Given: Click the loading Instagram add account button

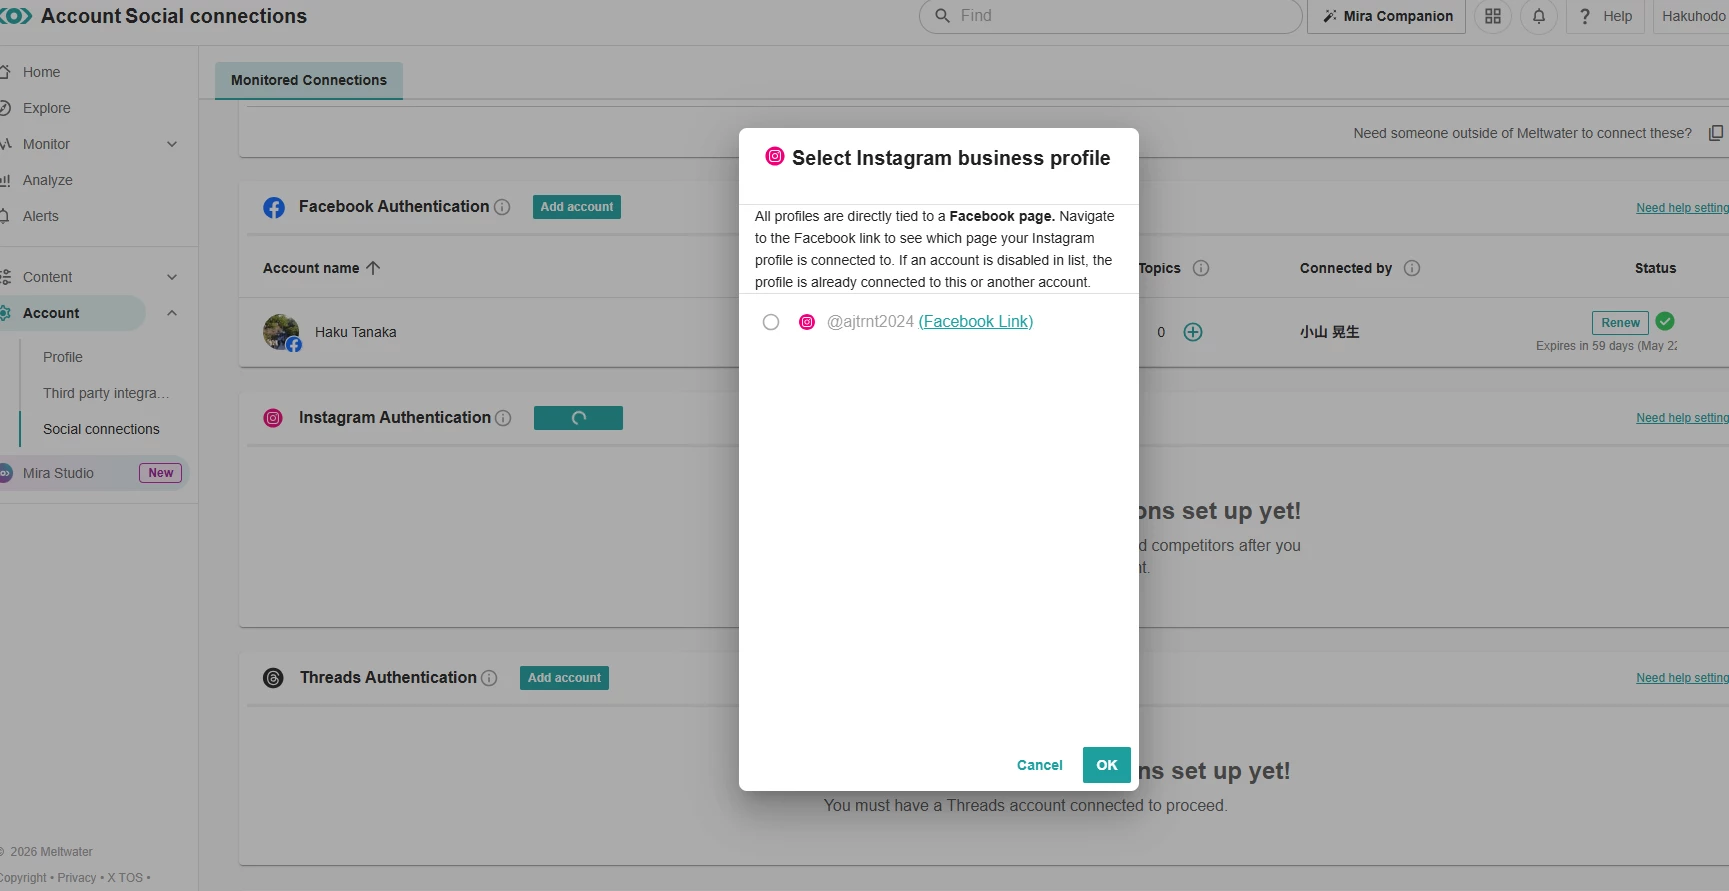Looking at the screenshot, I should [578, 418].
